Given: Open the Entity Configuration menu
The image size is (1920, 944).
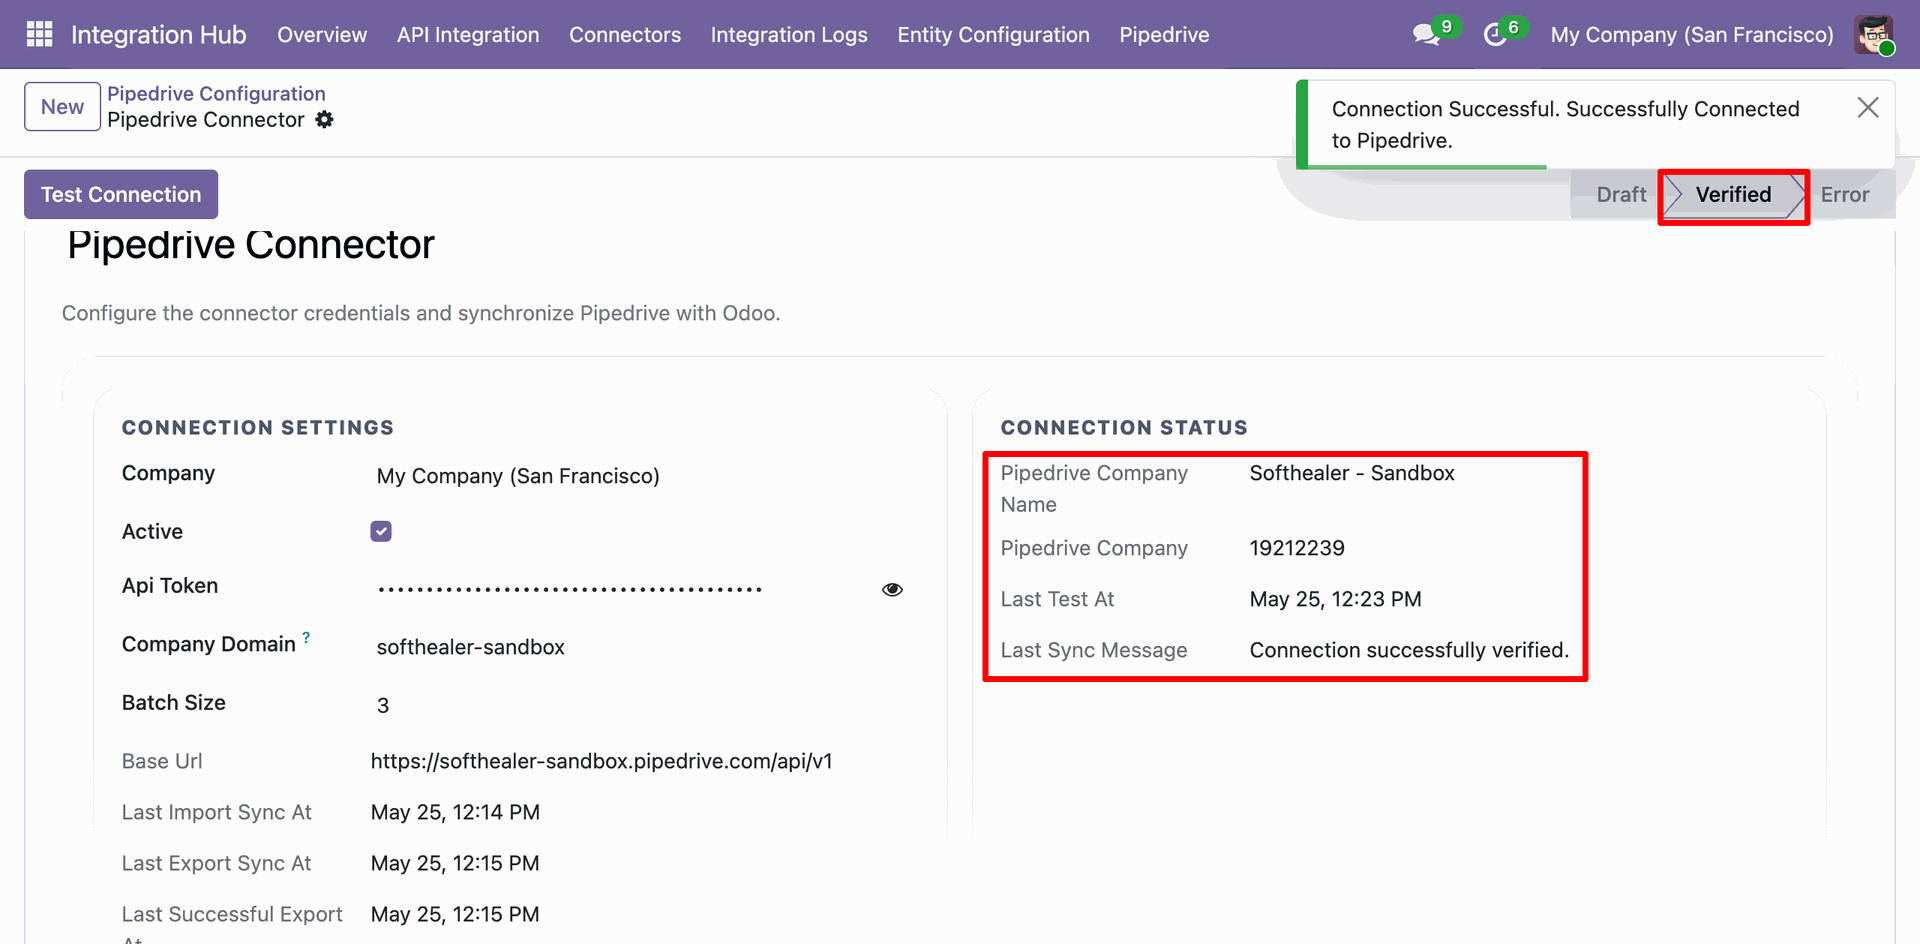Looking at the screenshot, I should tap(993, 34).
